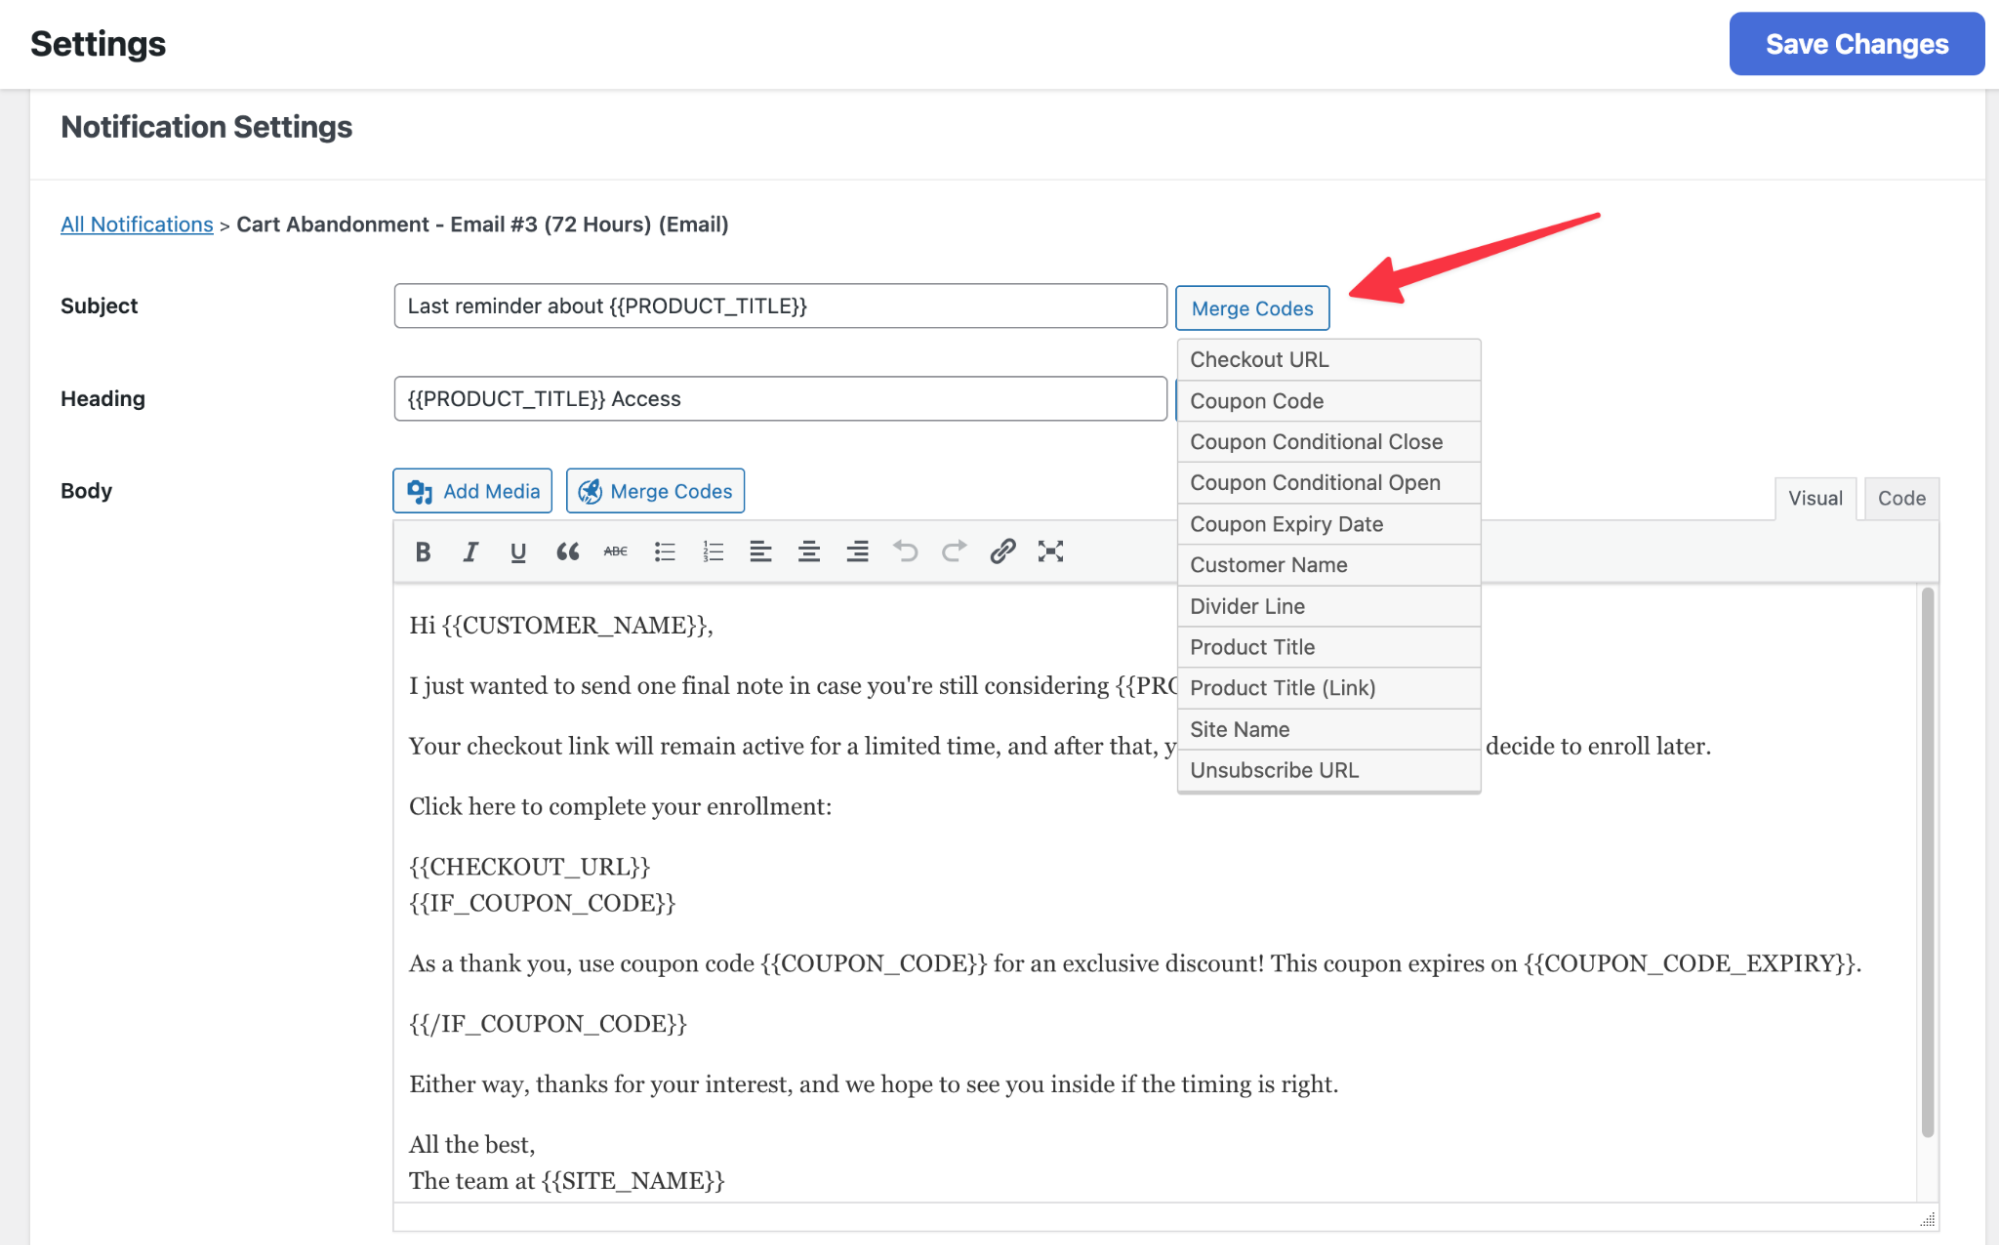Toggle bold formatting in body editor
This screenshot has height=1246, width=1999.
tap(423, 551)
